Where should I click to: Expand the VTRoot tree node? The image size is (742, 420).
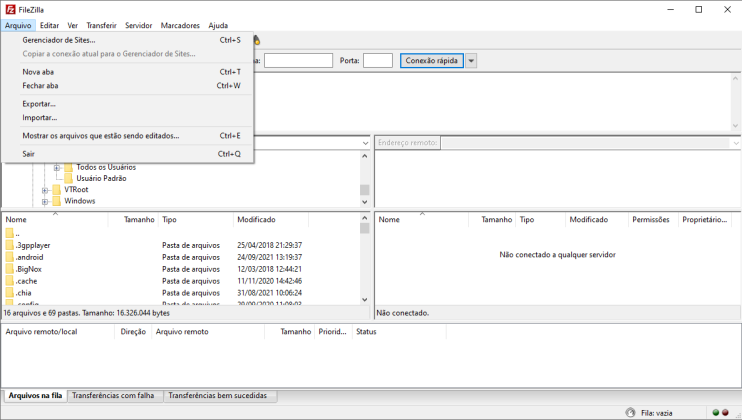click(x=45, y=190)
